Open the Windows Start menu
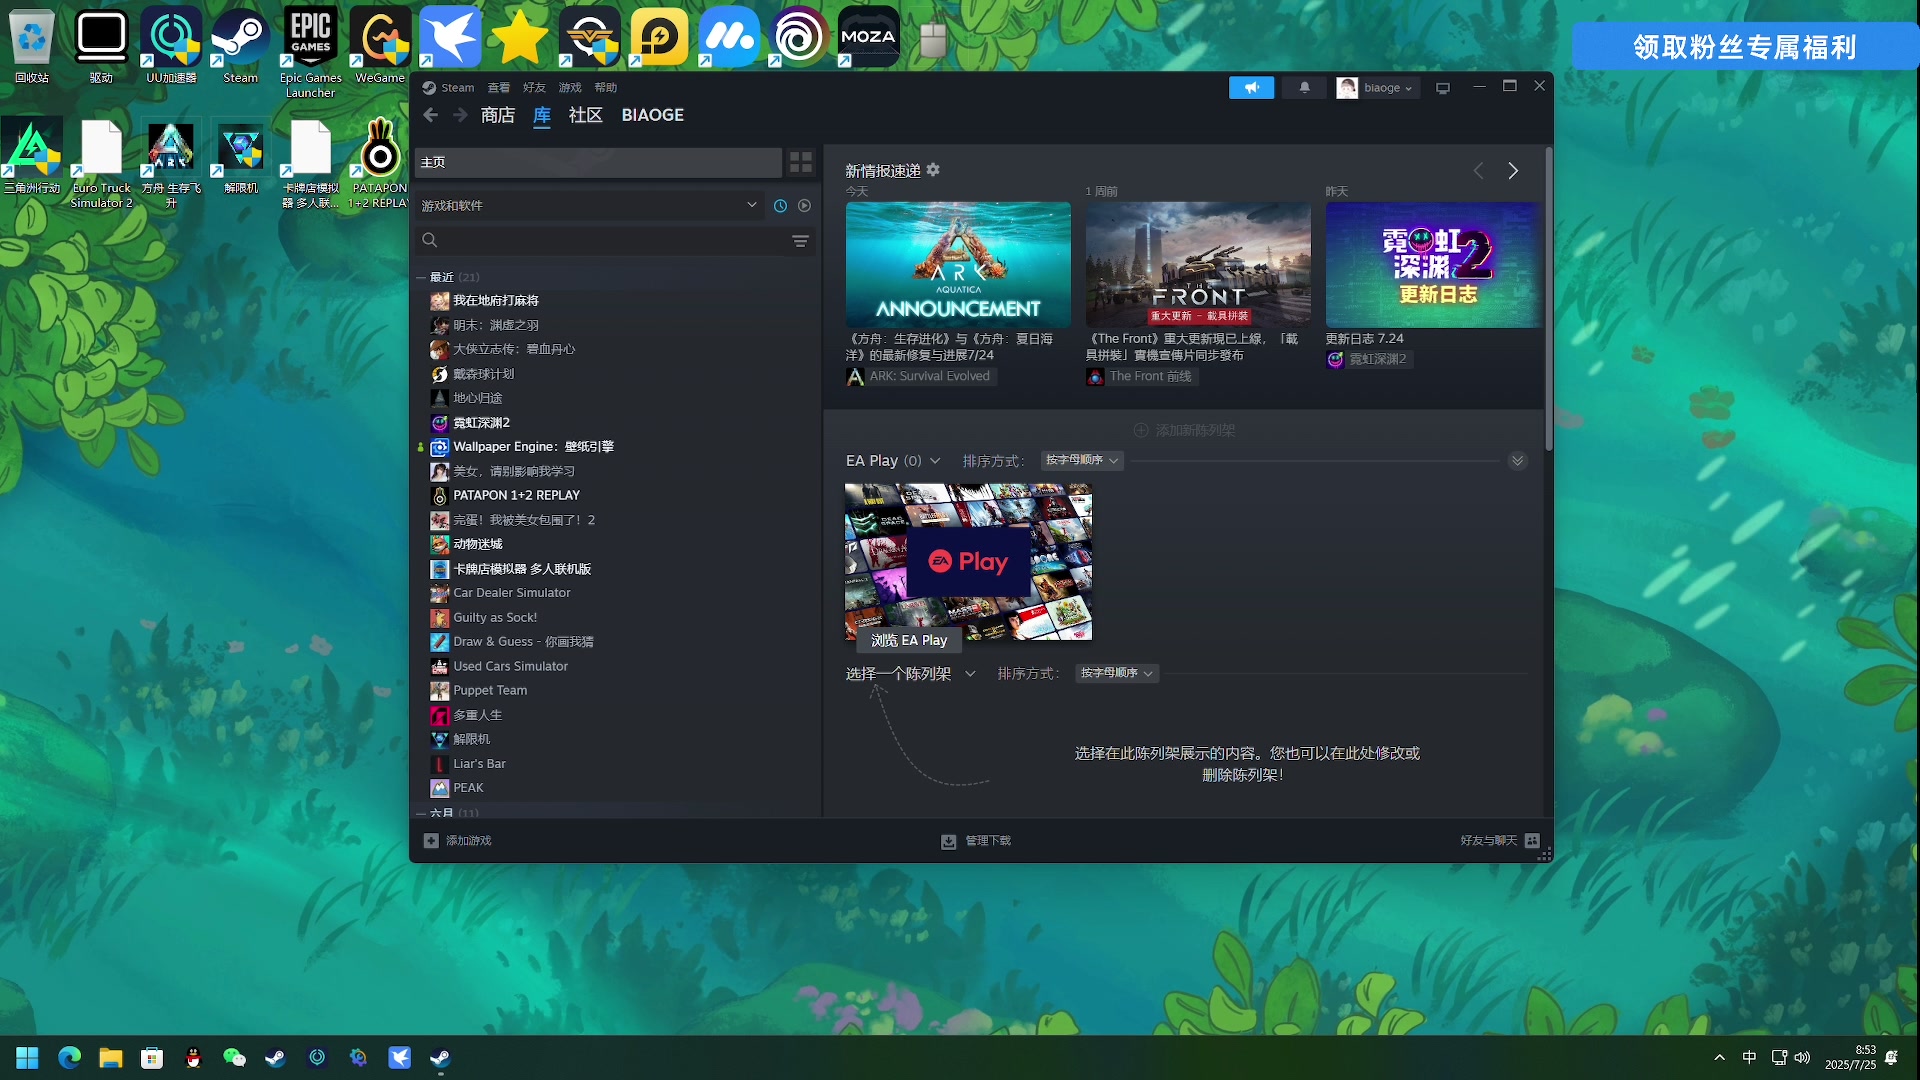 (x=27, y=1058)
